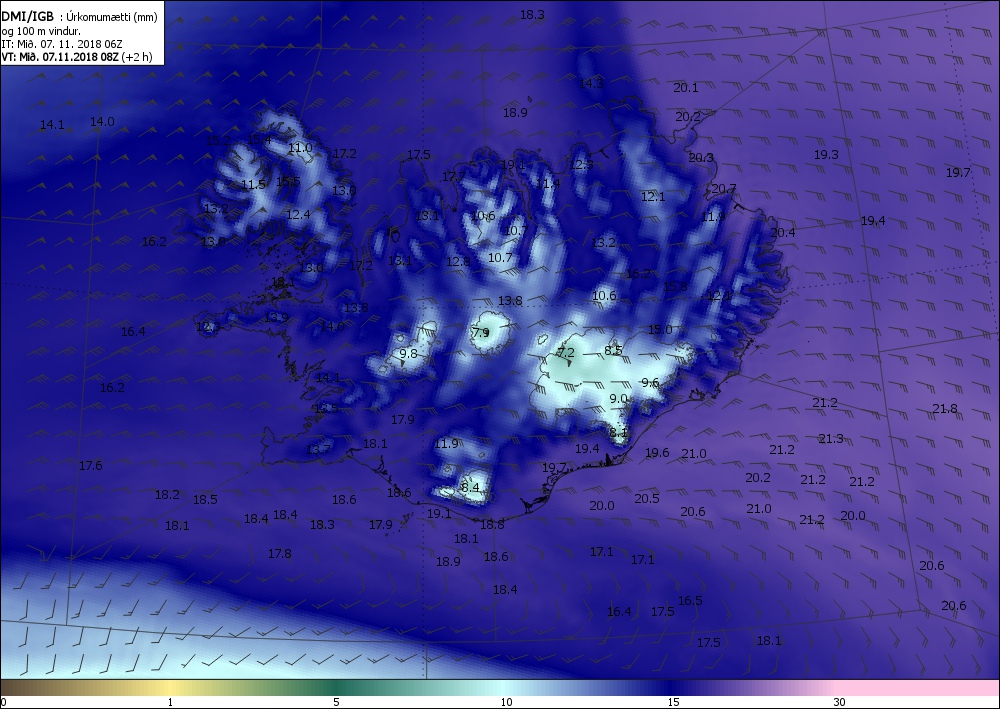This screenshot has width=1000, height=709.
Task: Click the 11.0 value in Westfjords
Action: pyautogui.click(x=300, y=148)
